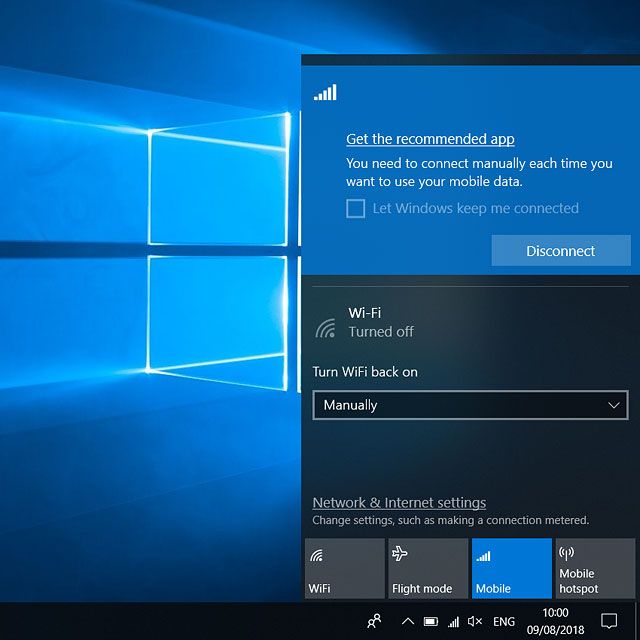The image size is (640, 640).
Task: Click the muted volume icon in taskbar
Action: pyautogui.click(x=475, y=621)
